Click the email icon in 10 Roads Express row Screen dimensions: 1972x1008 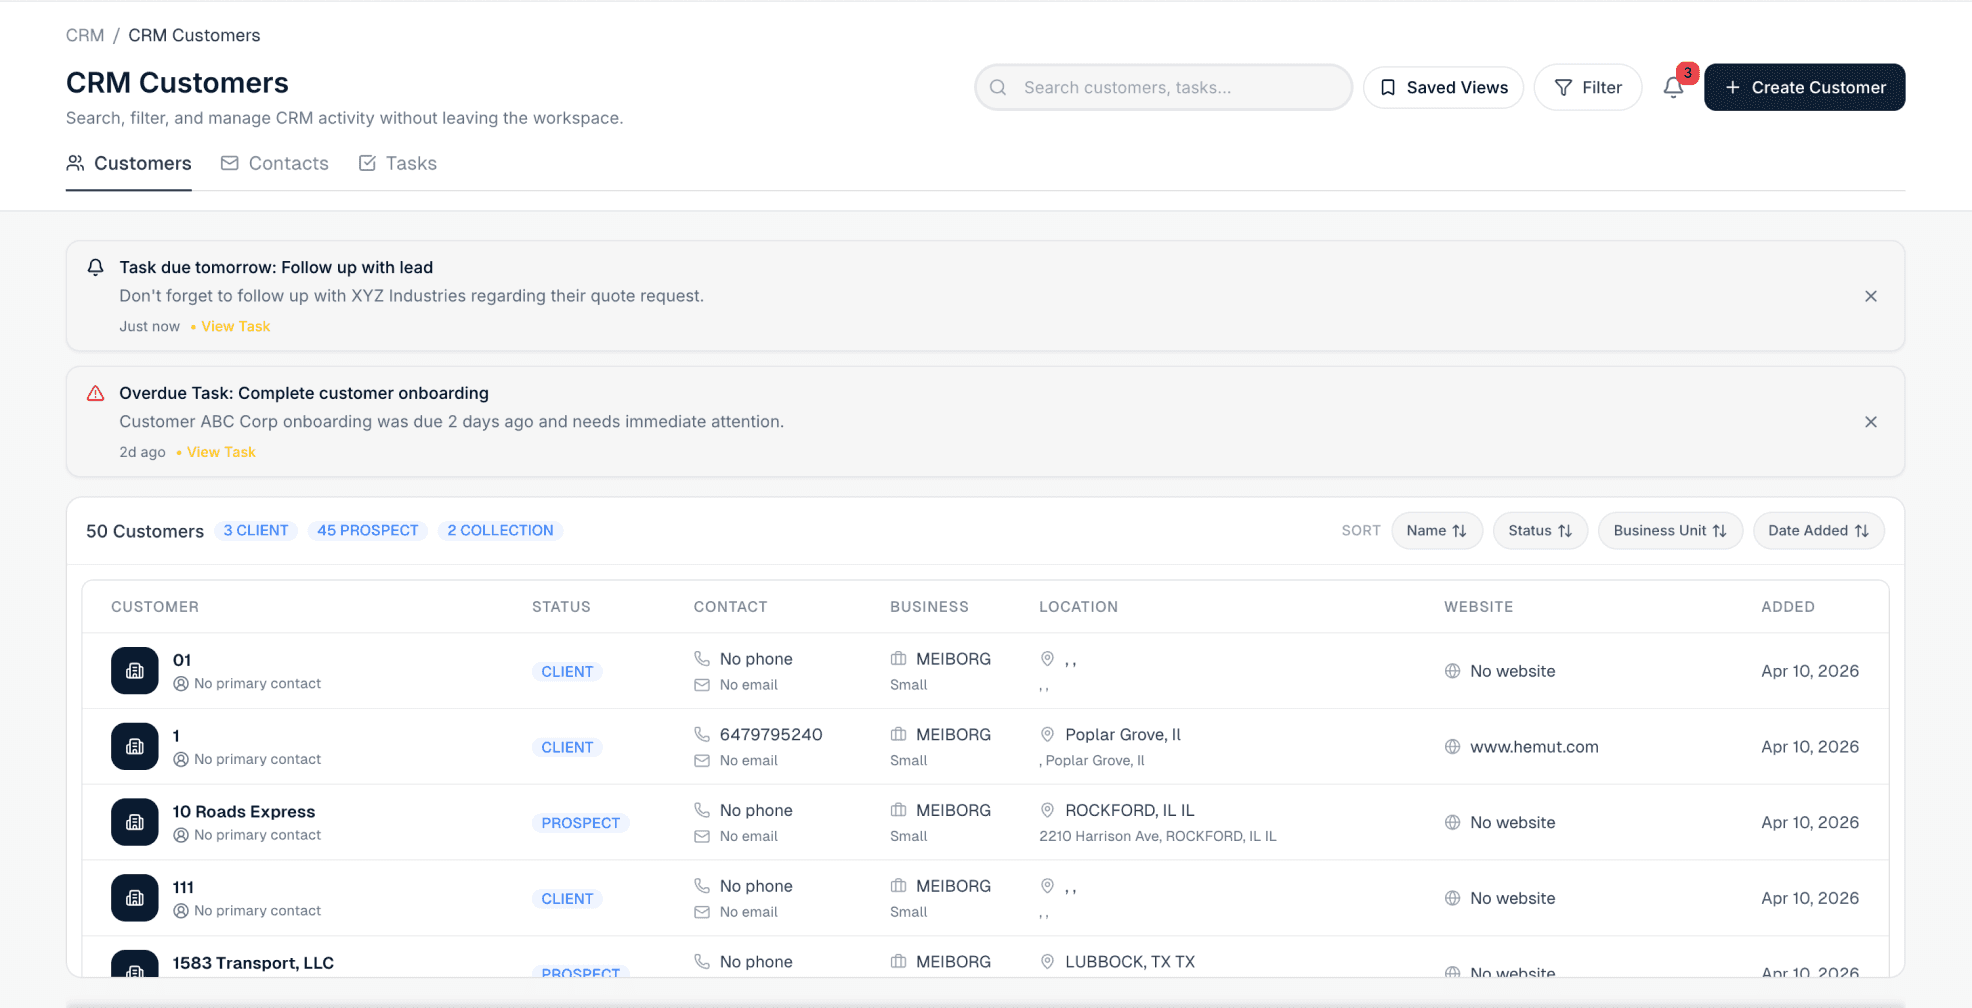coord(702,836)
